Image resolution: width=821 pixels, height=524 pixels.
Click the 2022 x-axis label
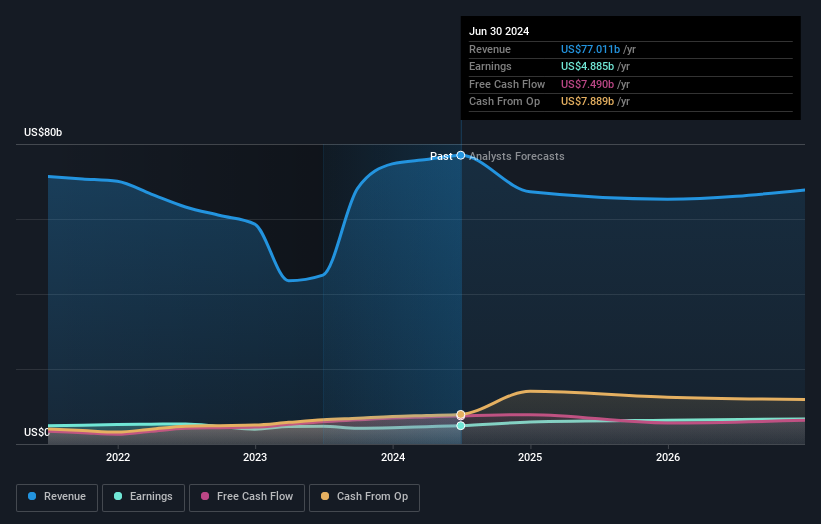[x=118, y=457]
